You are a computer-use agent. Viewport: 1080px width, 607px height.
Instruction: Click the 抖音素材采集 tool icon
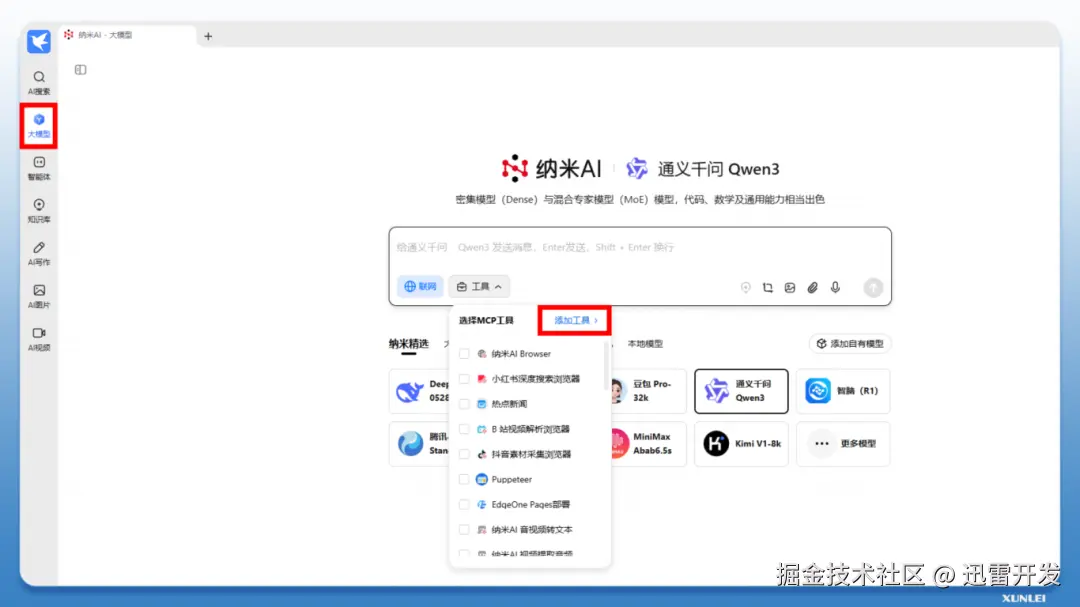[x=481, y=454]
